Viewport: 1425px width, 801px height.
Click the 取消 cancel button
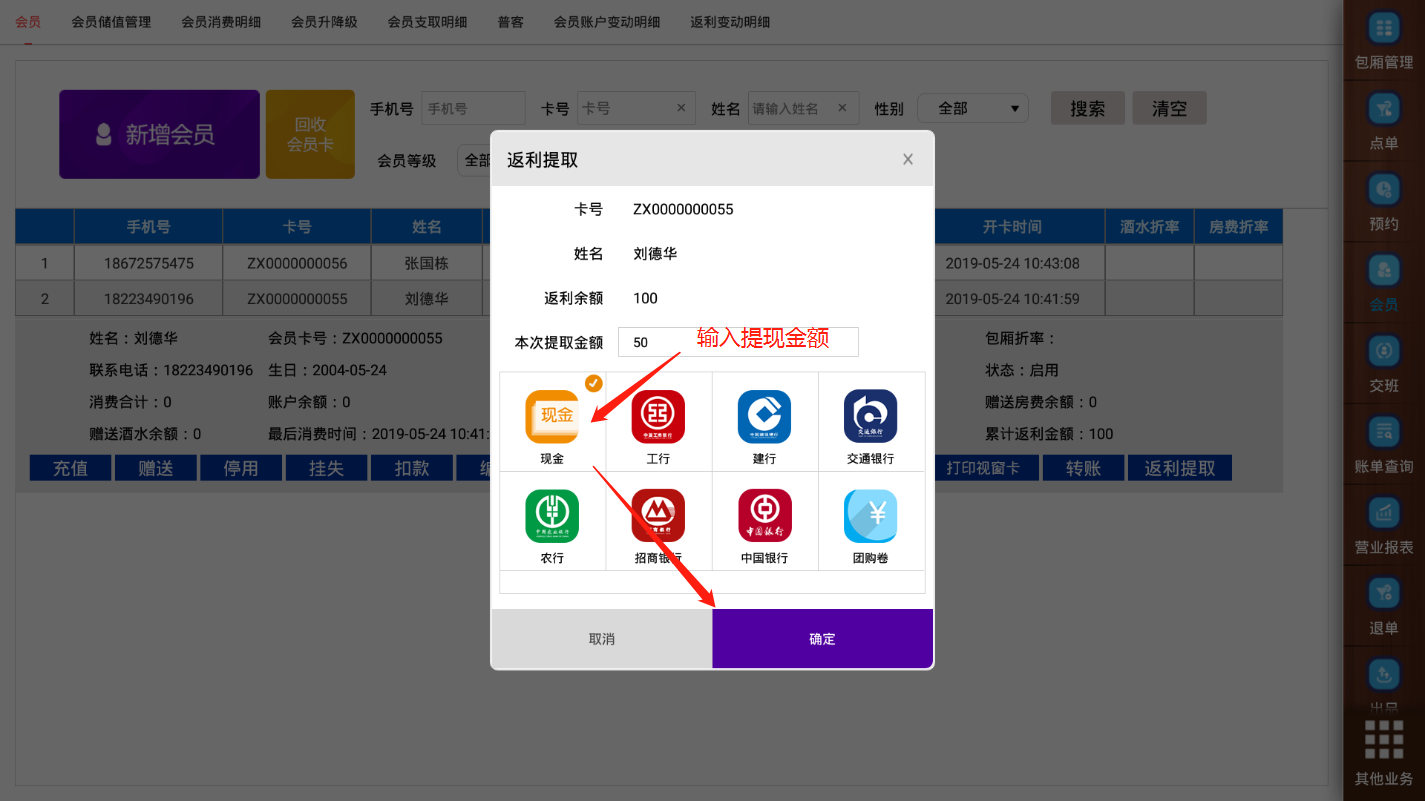602,639
